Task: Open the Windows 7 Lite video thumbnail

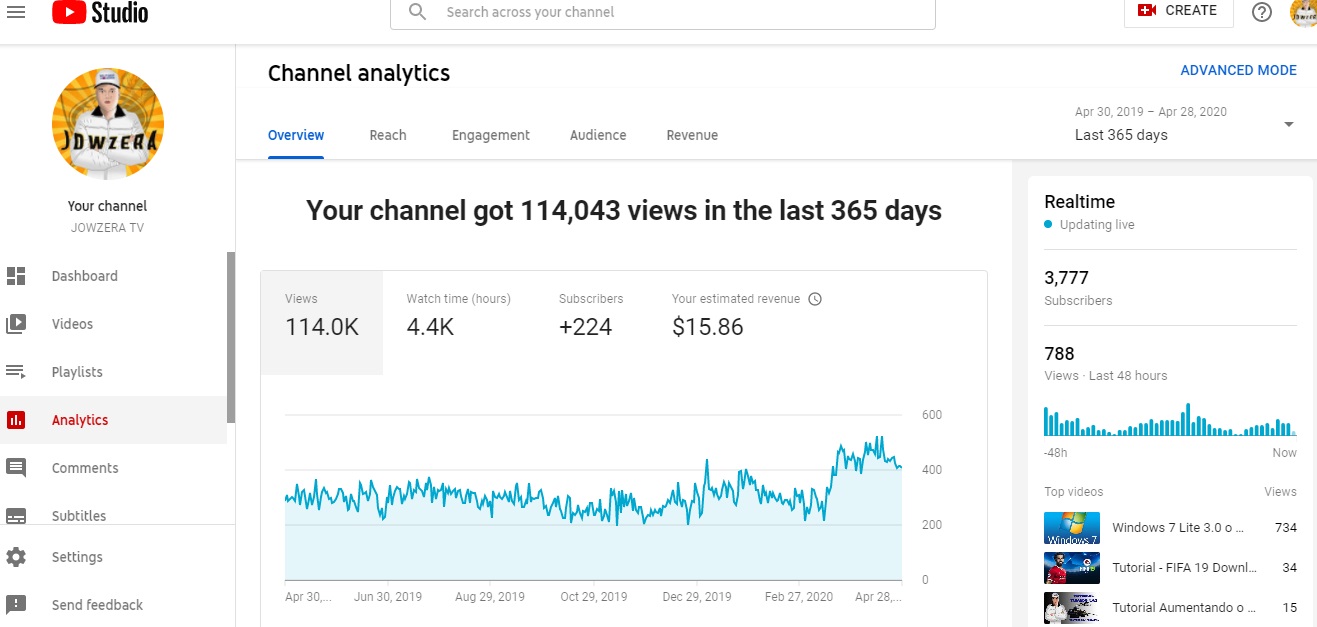Action: tap(1071, 527)
